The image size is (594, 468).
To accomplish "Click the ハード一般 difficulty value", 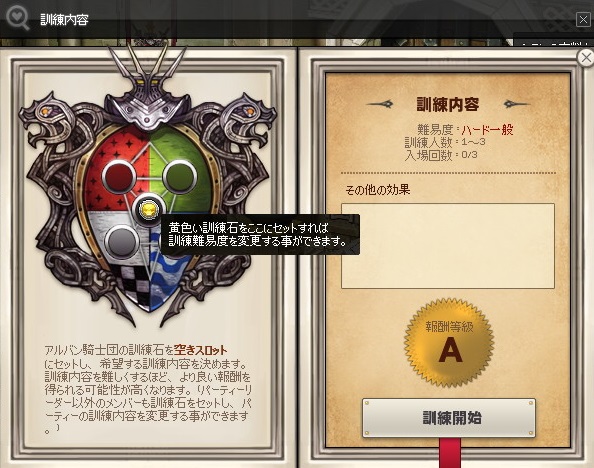I will [x=488, y=130].
